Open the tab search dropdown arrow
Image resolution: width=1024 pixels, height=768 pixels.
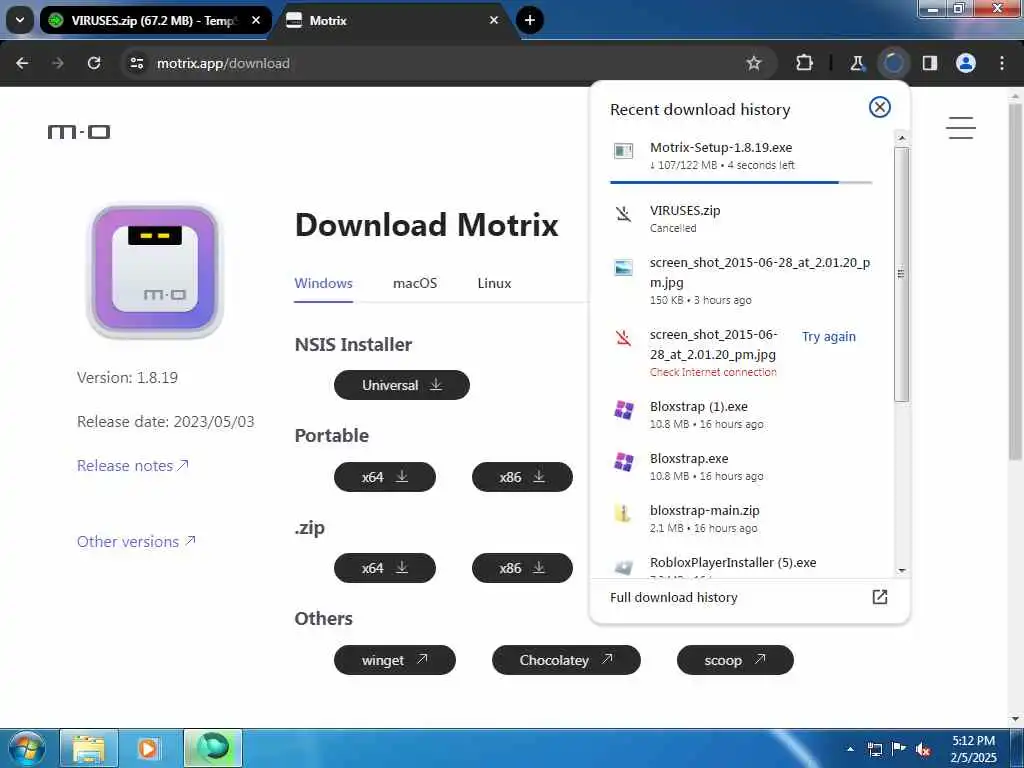(20, 20)
